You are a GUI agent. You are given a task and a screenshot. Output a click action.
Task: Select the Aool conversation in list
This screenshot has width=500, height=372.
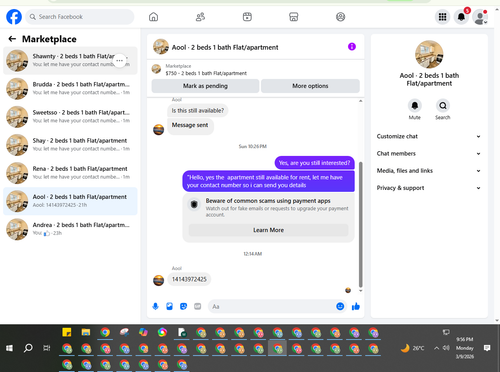click(70, 201)
